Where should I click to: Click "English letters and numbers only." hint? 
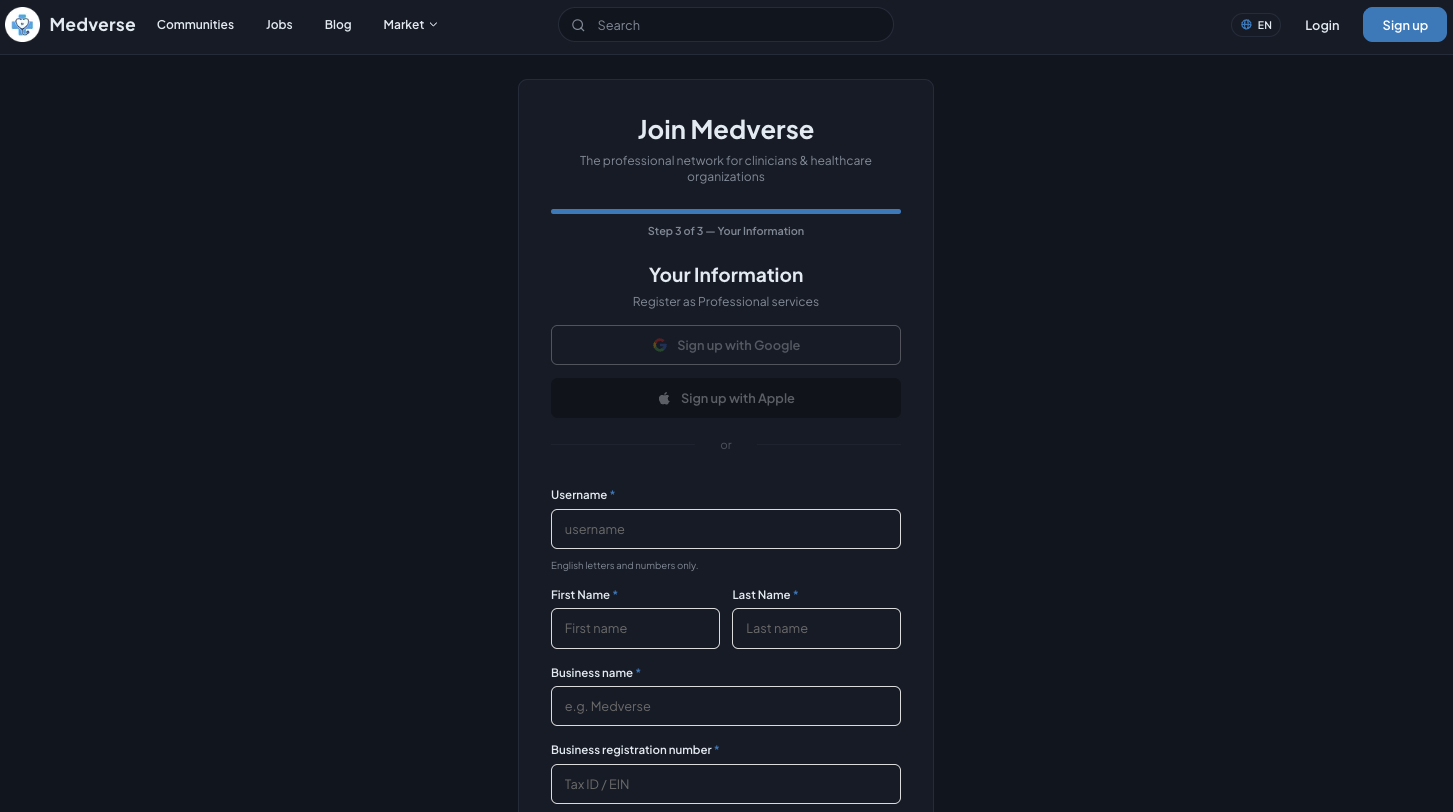click(624, 566)
